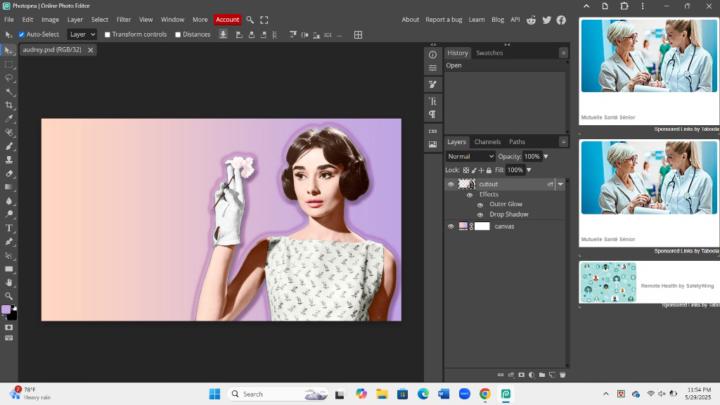
Task: Open the Layer auto-select target dropdown
Action: (82, 34)
